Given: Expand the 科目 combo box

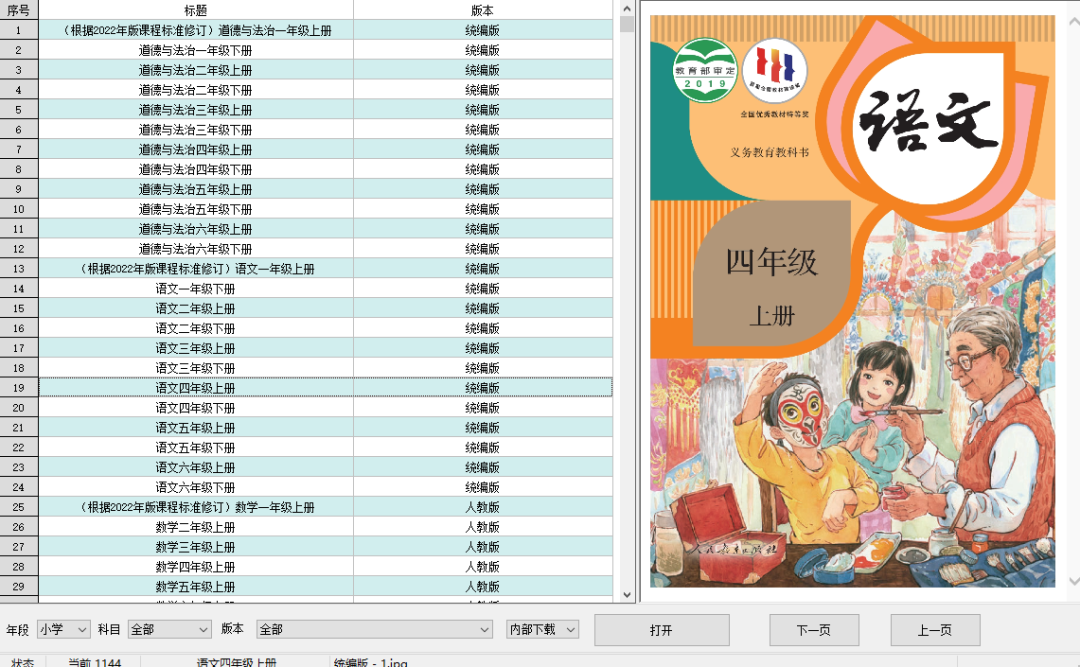Looking at the screenshot, I should 169,629.
